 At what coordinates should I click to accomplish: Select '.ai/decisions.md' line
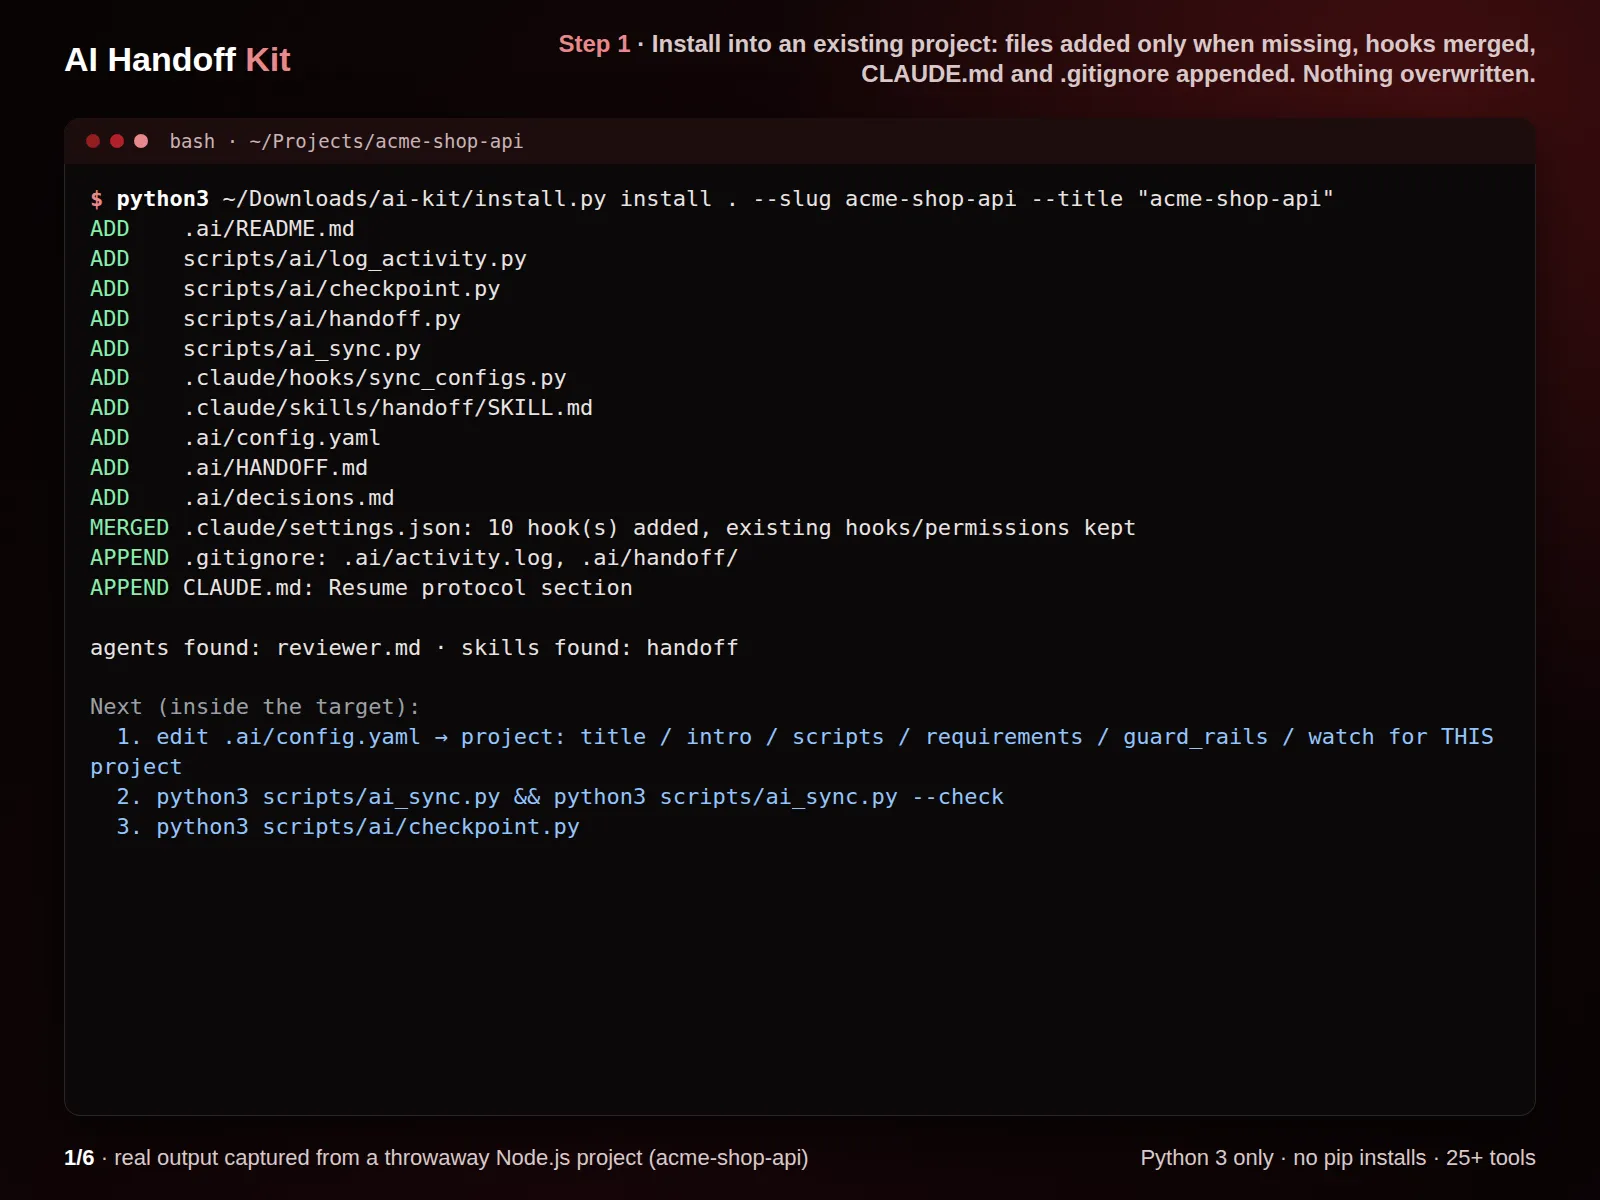tap(242, 498)
